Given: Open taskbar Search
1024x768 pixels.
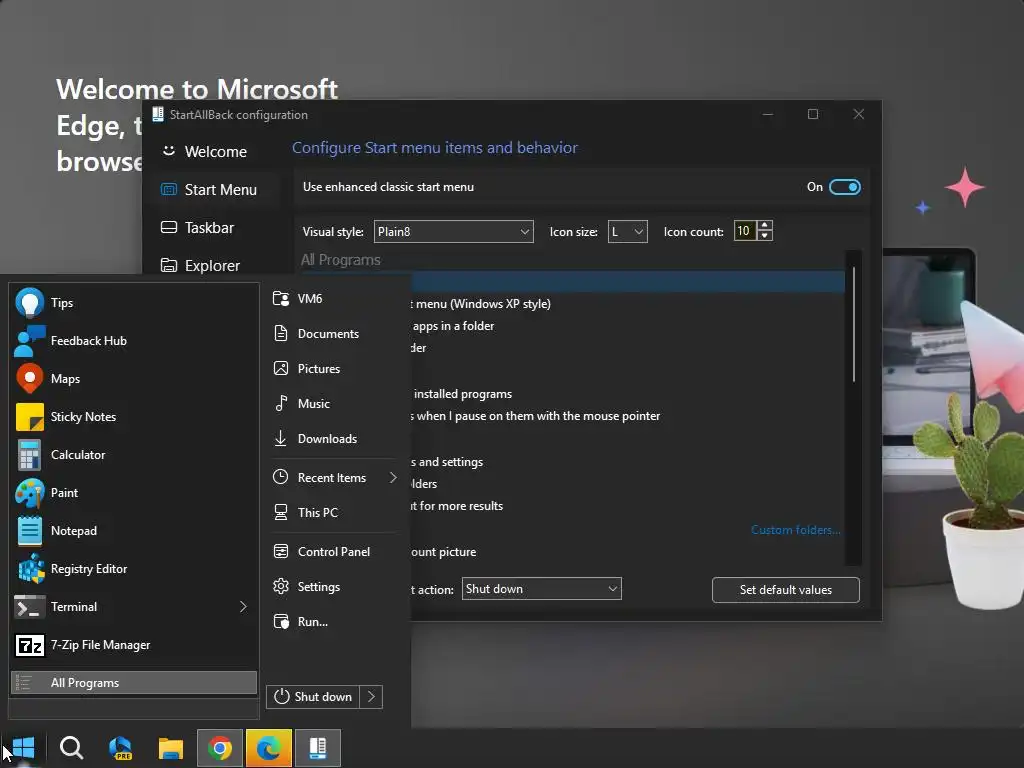Looking at the screenshot, I should point(71,748).
